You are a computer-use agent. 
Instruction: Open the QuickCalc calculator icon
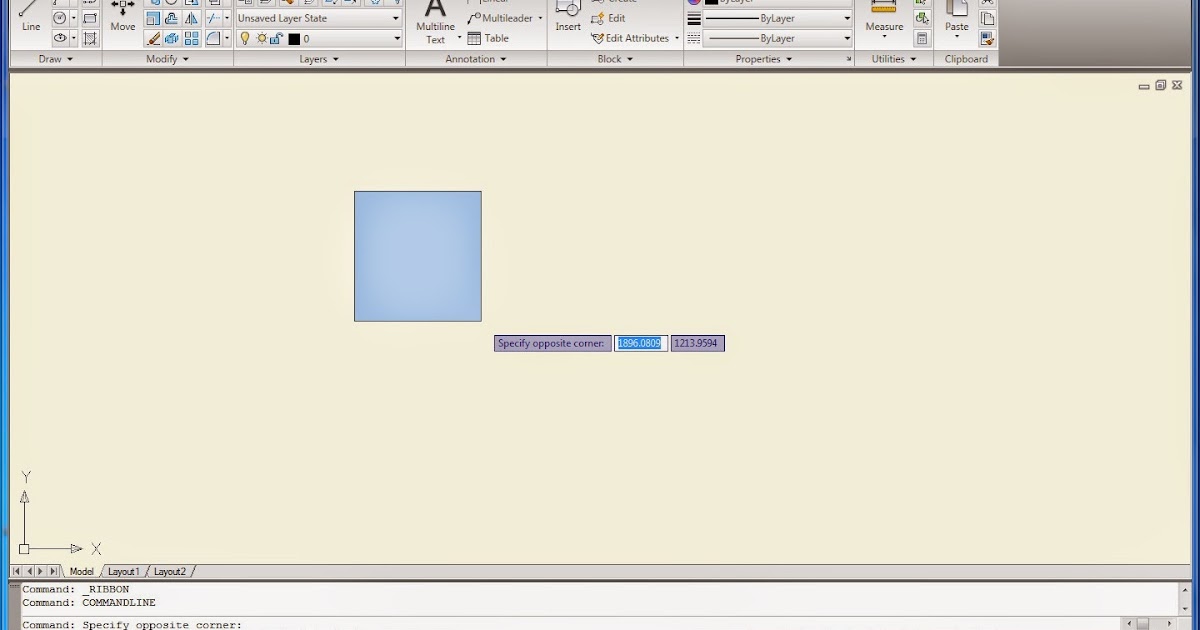pos(921,38)
